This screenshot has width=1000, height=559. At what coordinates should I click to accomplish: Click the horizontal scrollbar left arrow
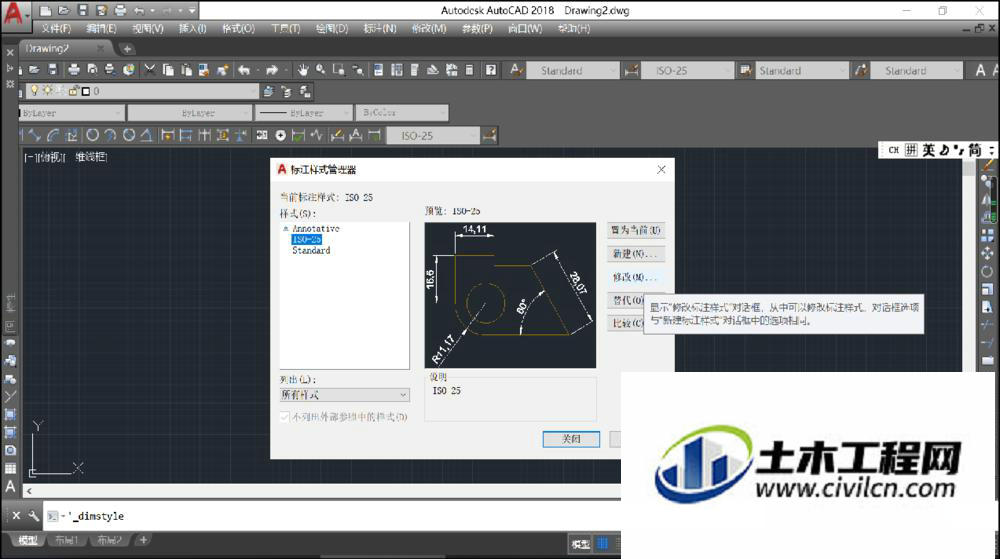tap(29, 491)
